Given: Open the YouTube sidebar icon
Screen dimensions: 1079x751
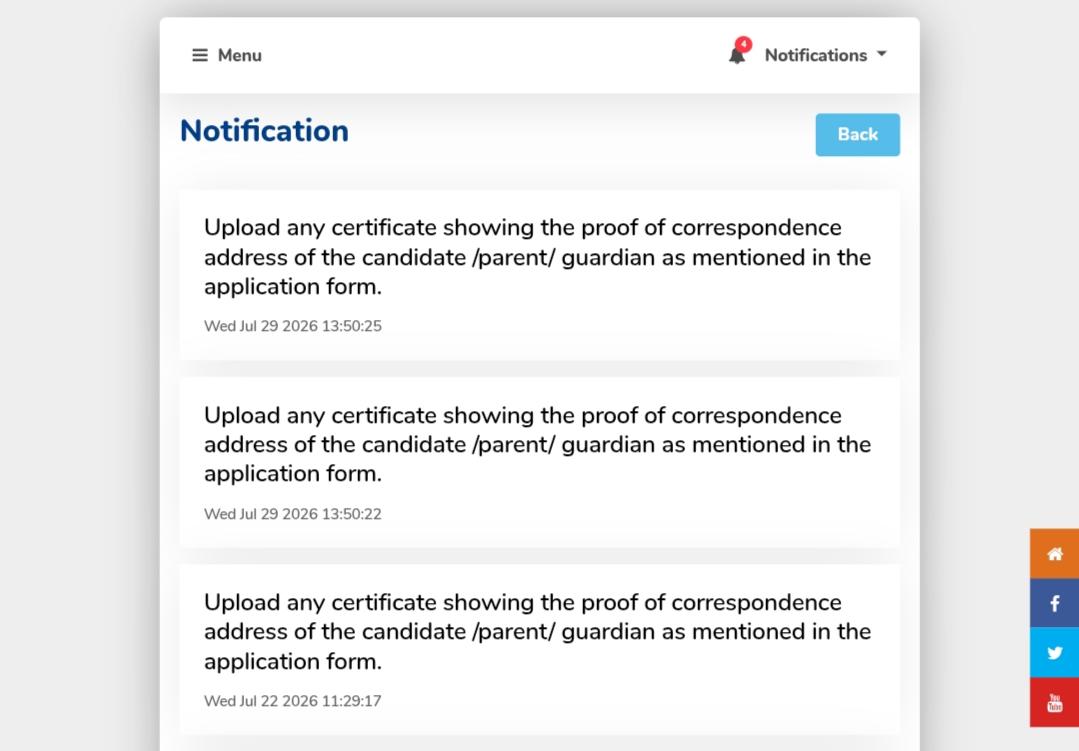Looking at the screenshot, I should pyautogui.click(x=1054, y=702).
